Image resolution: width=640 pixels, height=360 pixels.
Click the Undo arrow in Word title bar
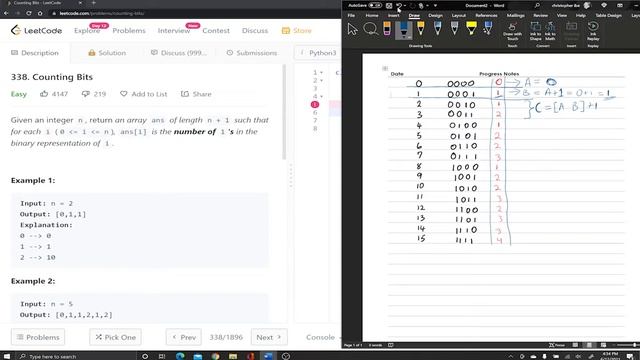point(399,6)
